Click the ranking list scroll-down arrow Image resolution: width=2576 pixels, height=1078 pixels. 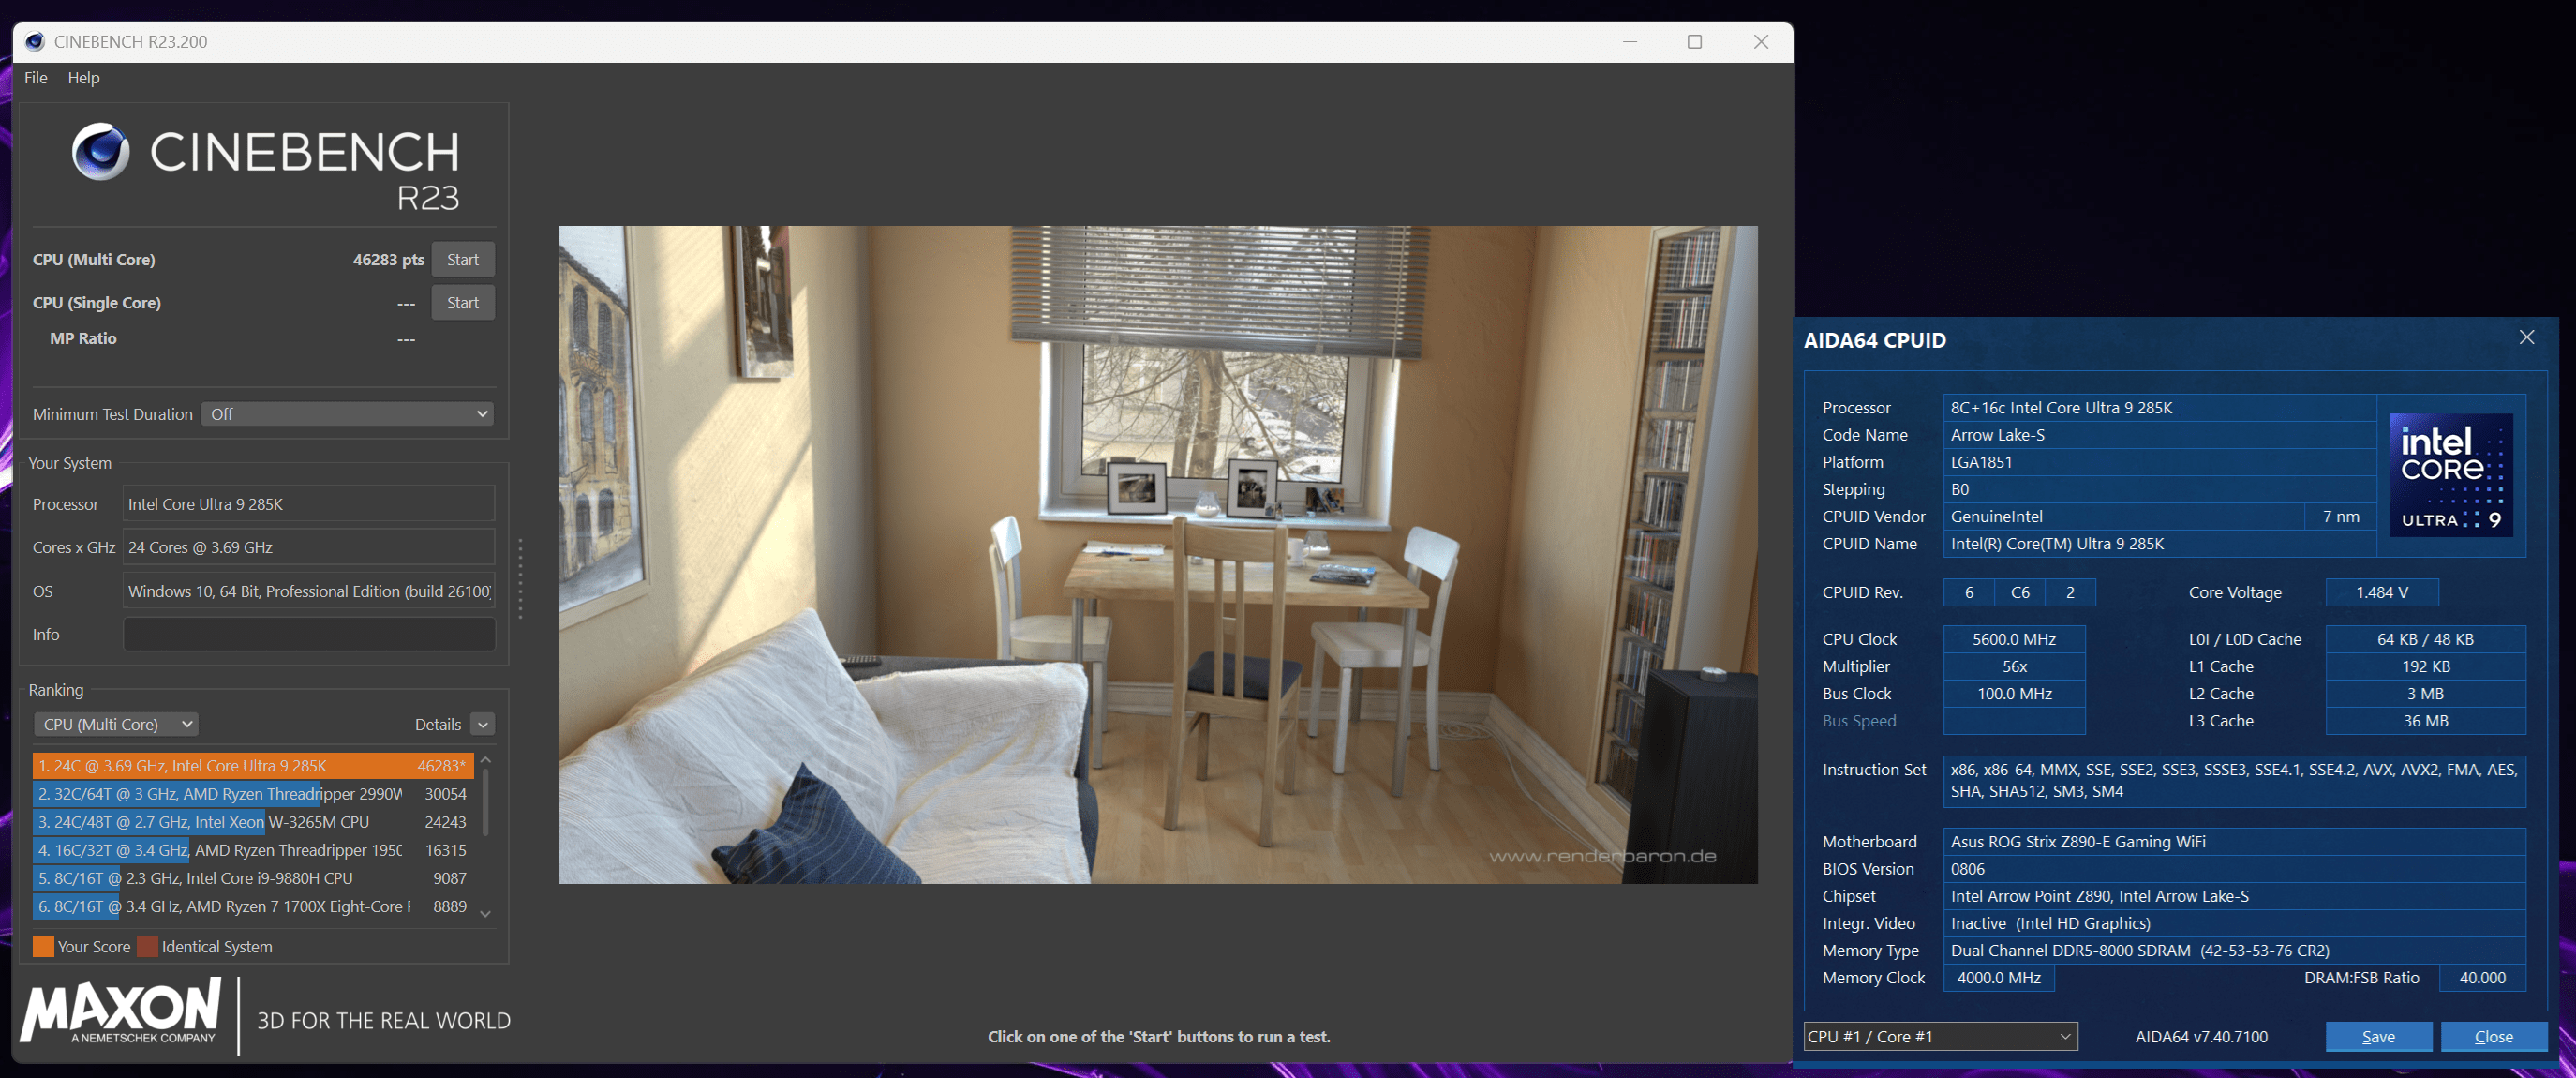coord(486,913)
